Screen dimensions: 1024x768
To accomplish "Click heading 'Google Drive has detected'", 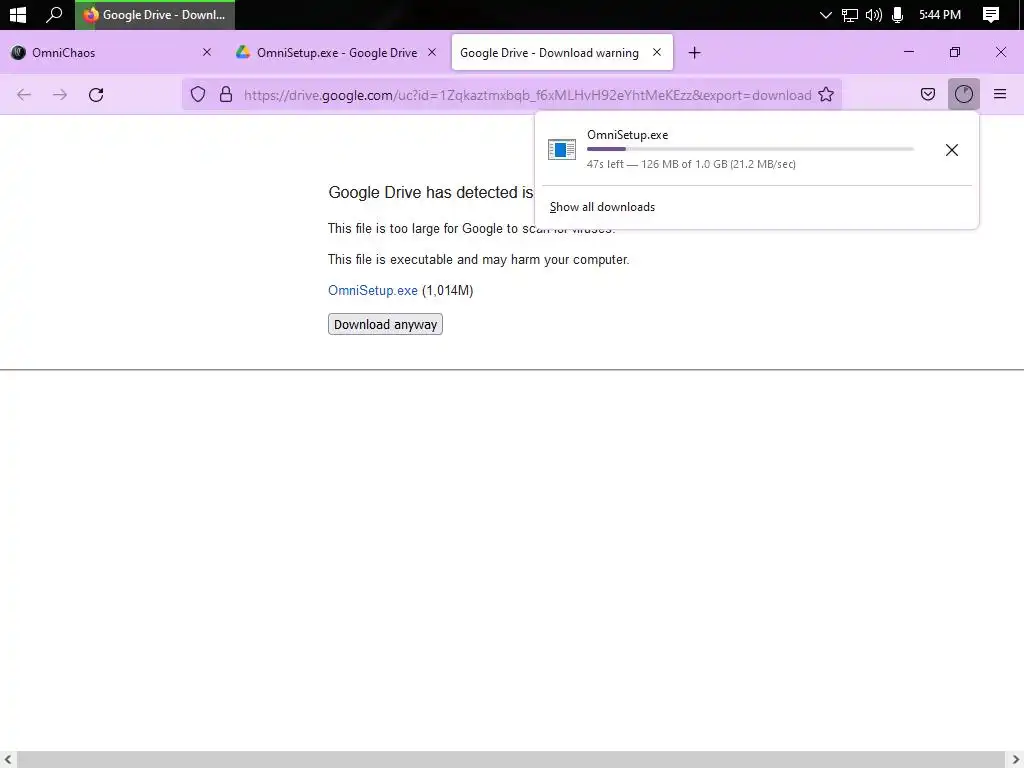I will click(x=431, y=193).
